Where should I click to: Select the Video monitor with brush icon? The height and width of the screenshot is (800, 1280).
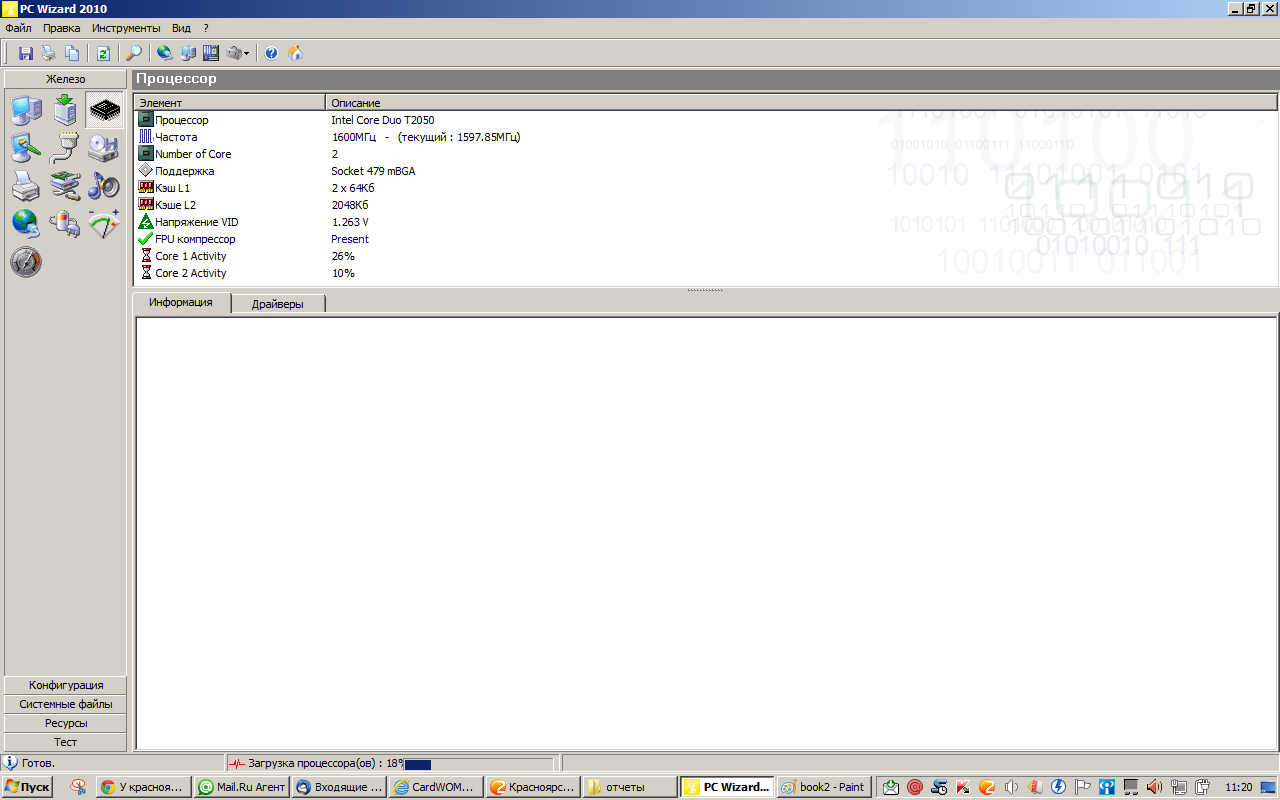point(26,148)
